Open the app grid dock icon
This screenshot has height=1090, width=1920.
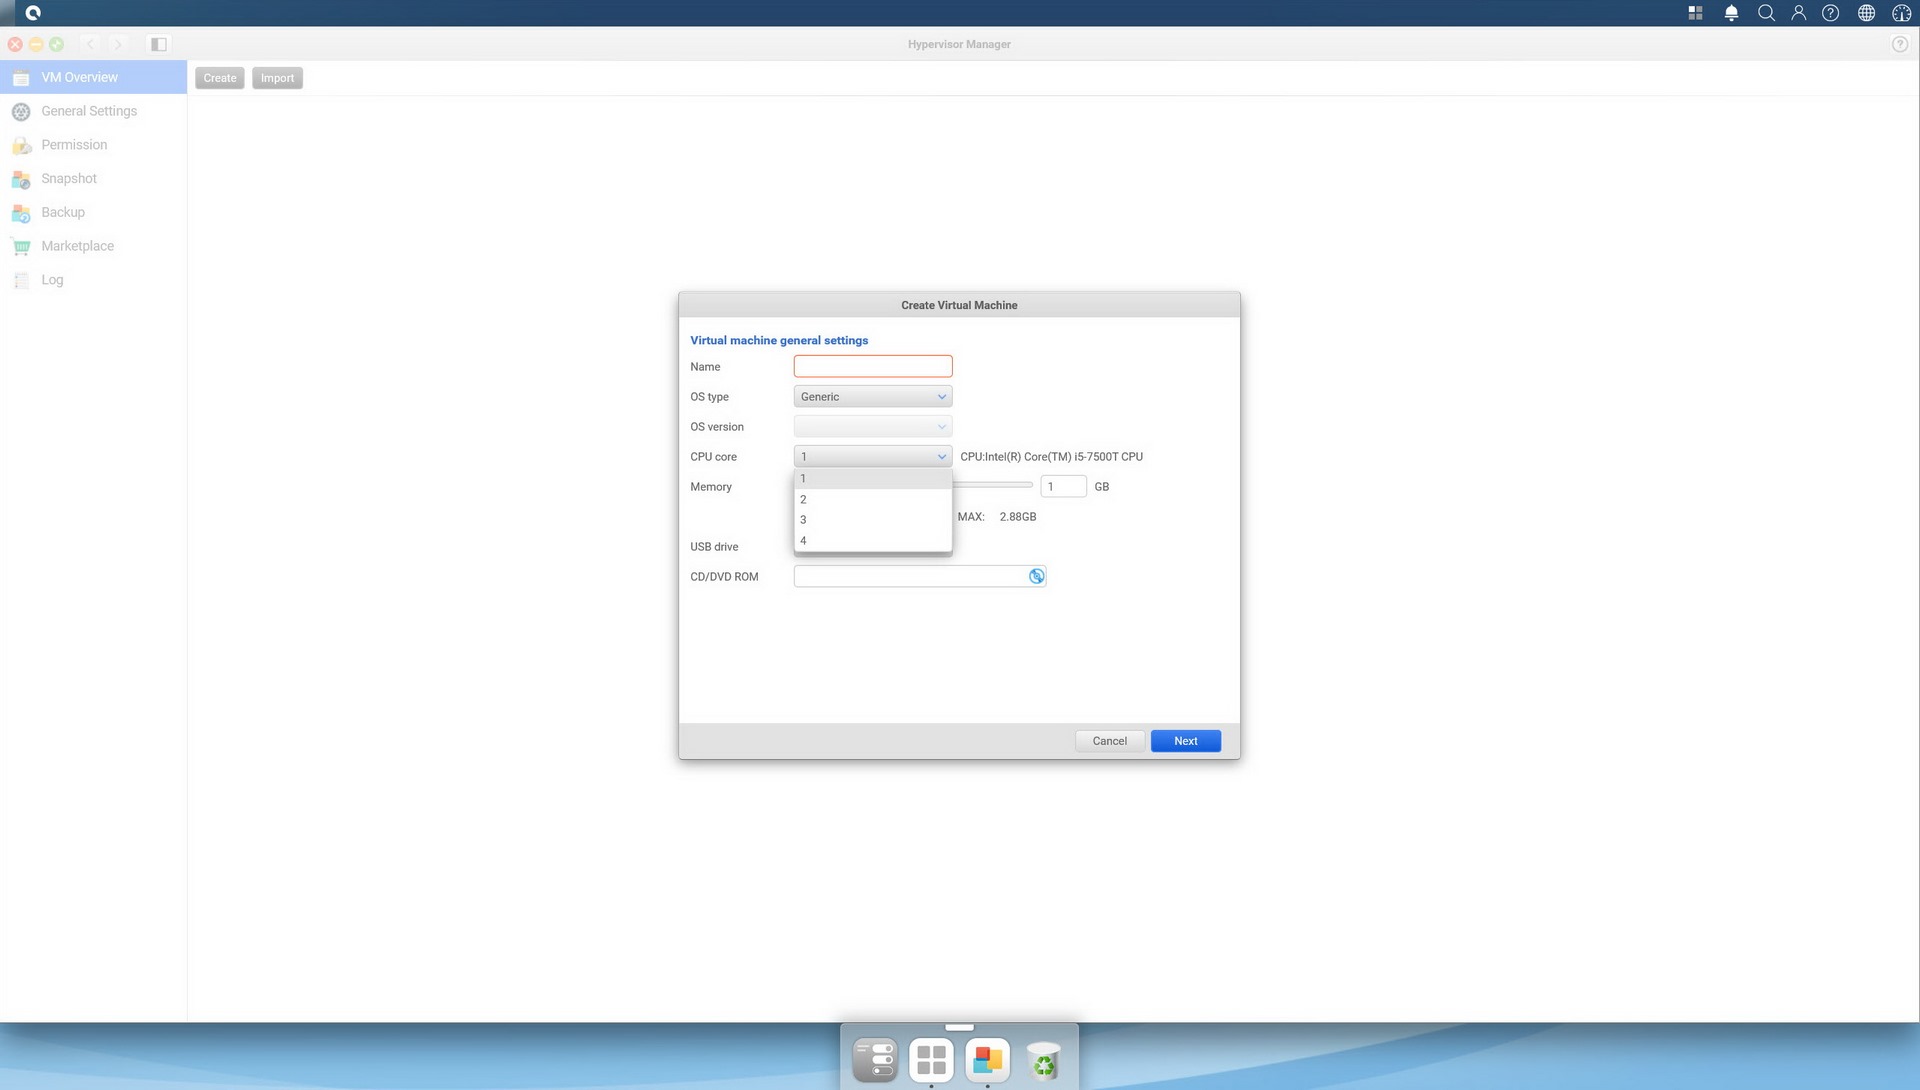pos(931,1060)
